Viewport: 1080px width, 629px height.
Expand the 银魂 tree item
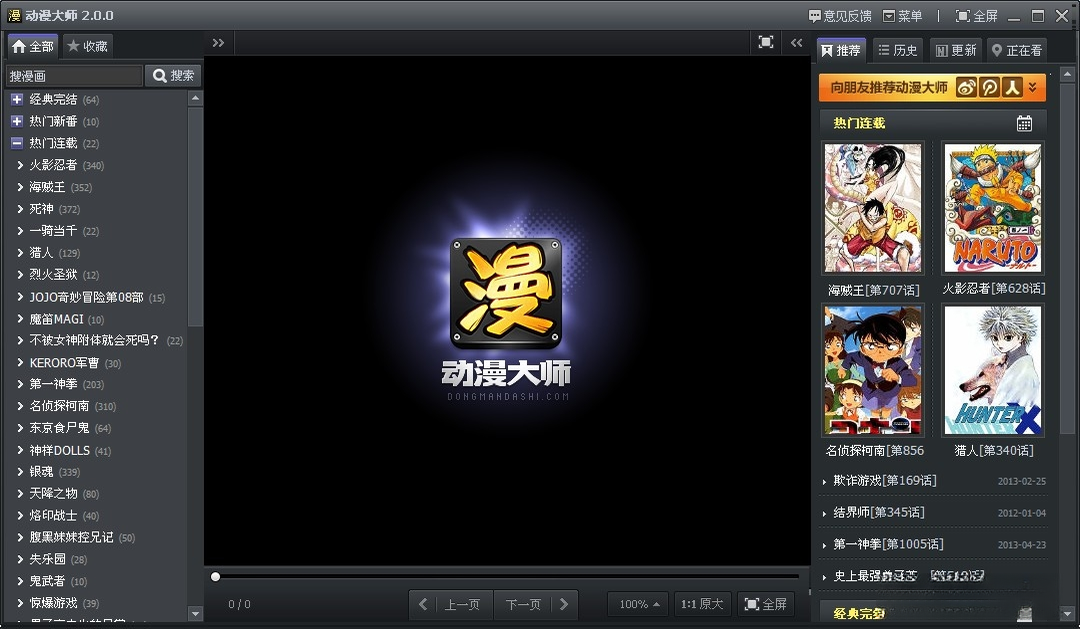click(20, 472)
